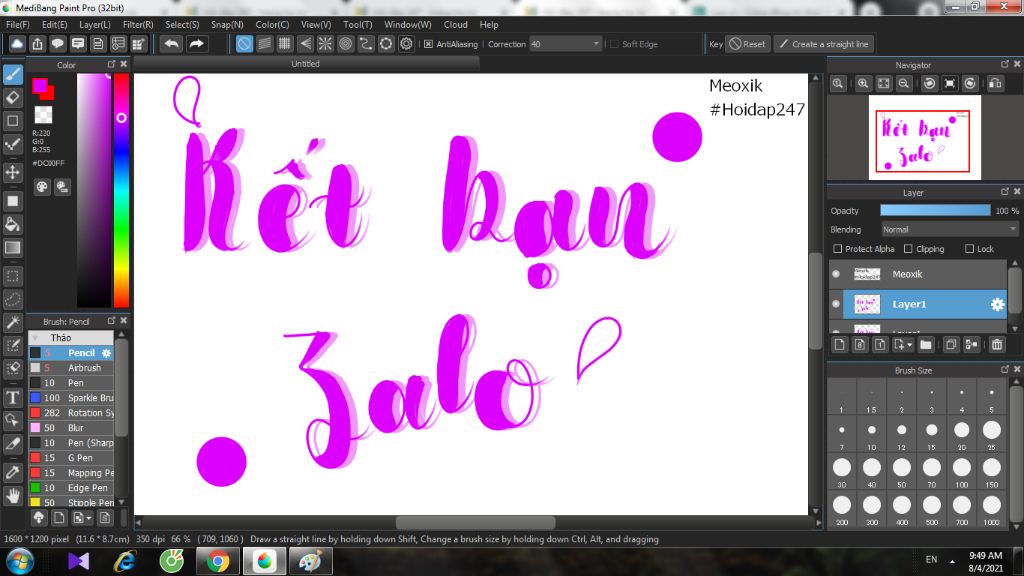Viewport: 1024px width, 576px height.
Task: Check Lock layer option
Action: [969, 249]
